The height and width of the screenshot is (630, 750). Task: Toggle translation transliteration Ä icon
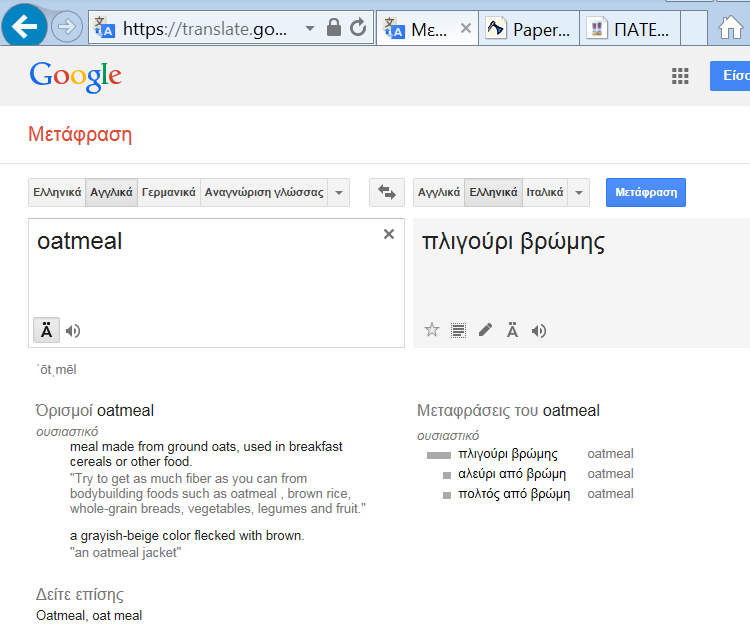[512, 330]
